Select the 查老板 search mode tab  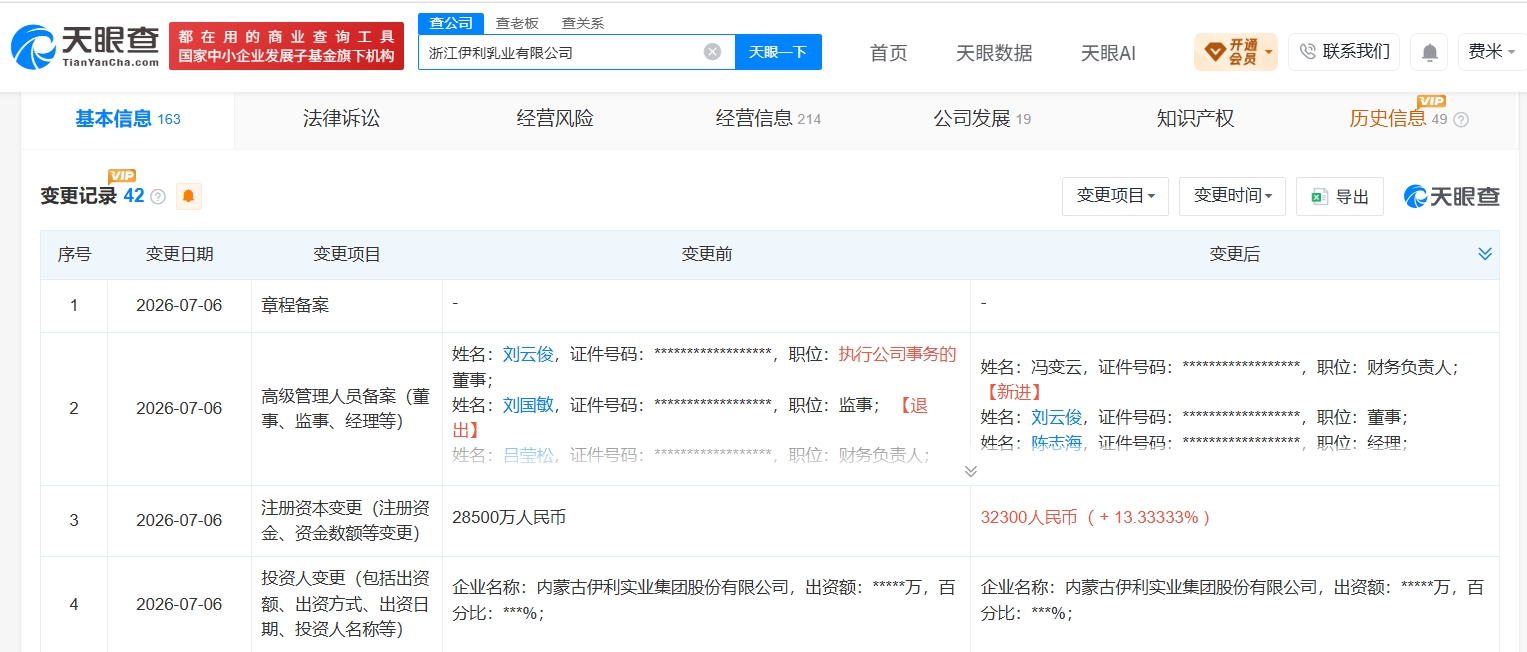tap(517, 23)
